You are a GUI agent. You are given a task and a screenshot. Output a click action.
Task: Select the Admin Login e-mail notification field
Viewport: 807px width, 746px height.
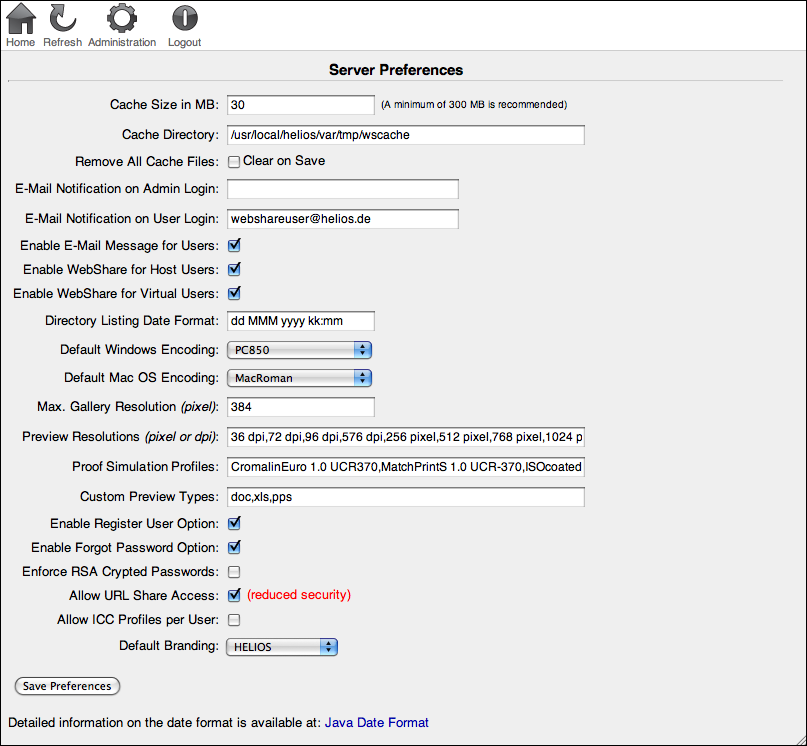pos(343,189)
